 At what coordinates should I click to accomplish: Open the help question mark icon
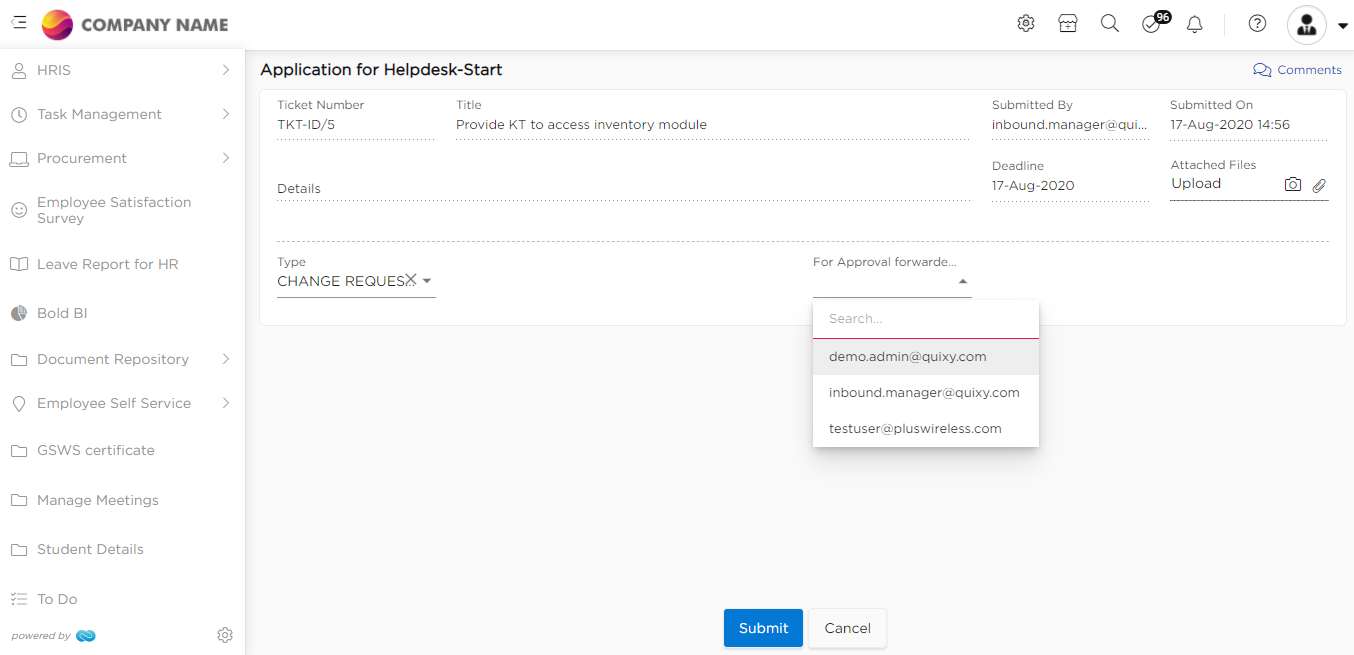(1258, 24)
